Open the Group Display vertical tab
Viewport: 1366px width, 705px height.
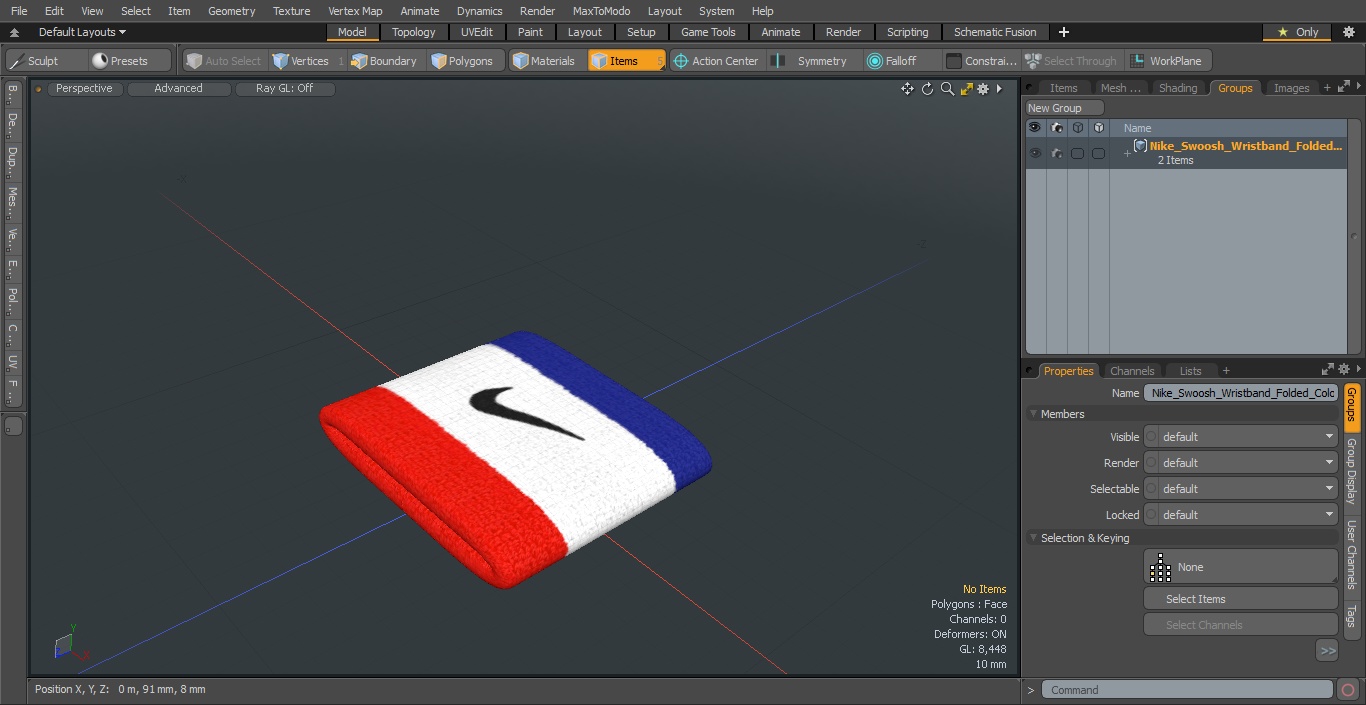(1352, 471)
